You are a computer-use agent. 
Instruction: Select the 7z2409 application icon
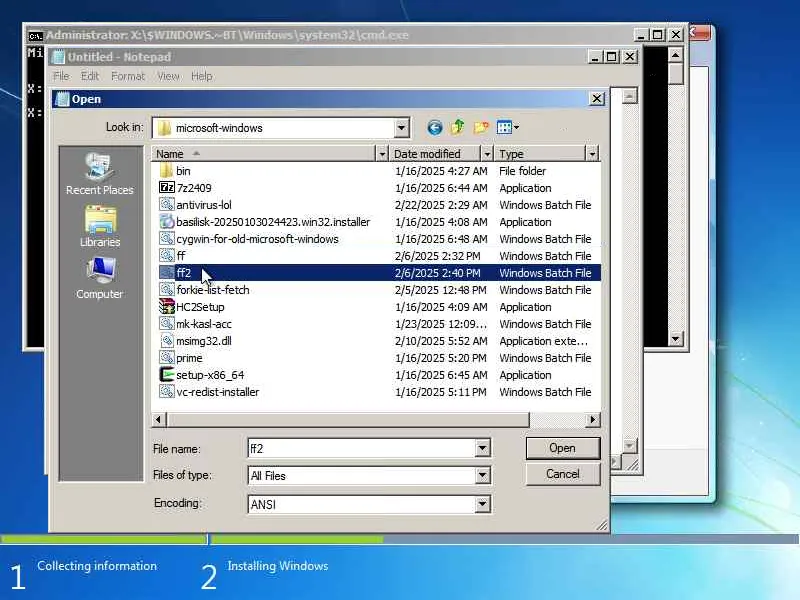click(x=166, y=187)
